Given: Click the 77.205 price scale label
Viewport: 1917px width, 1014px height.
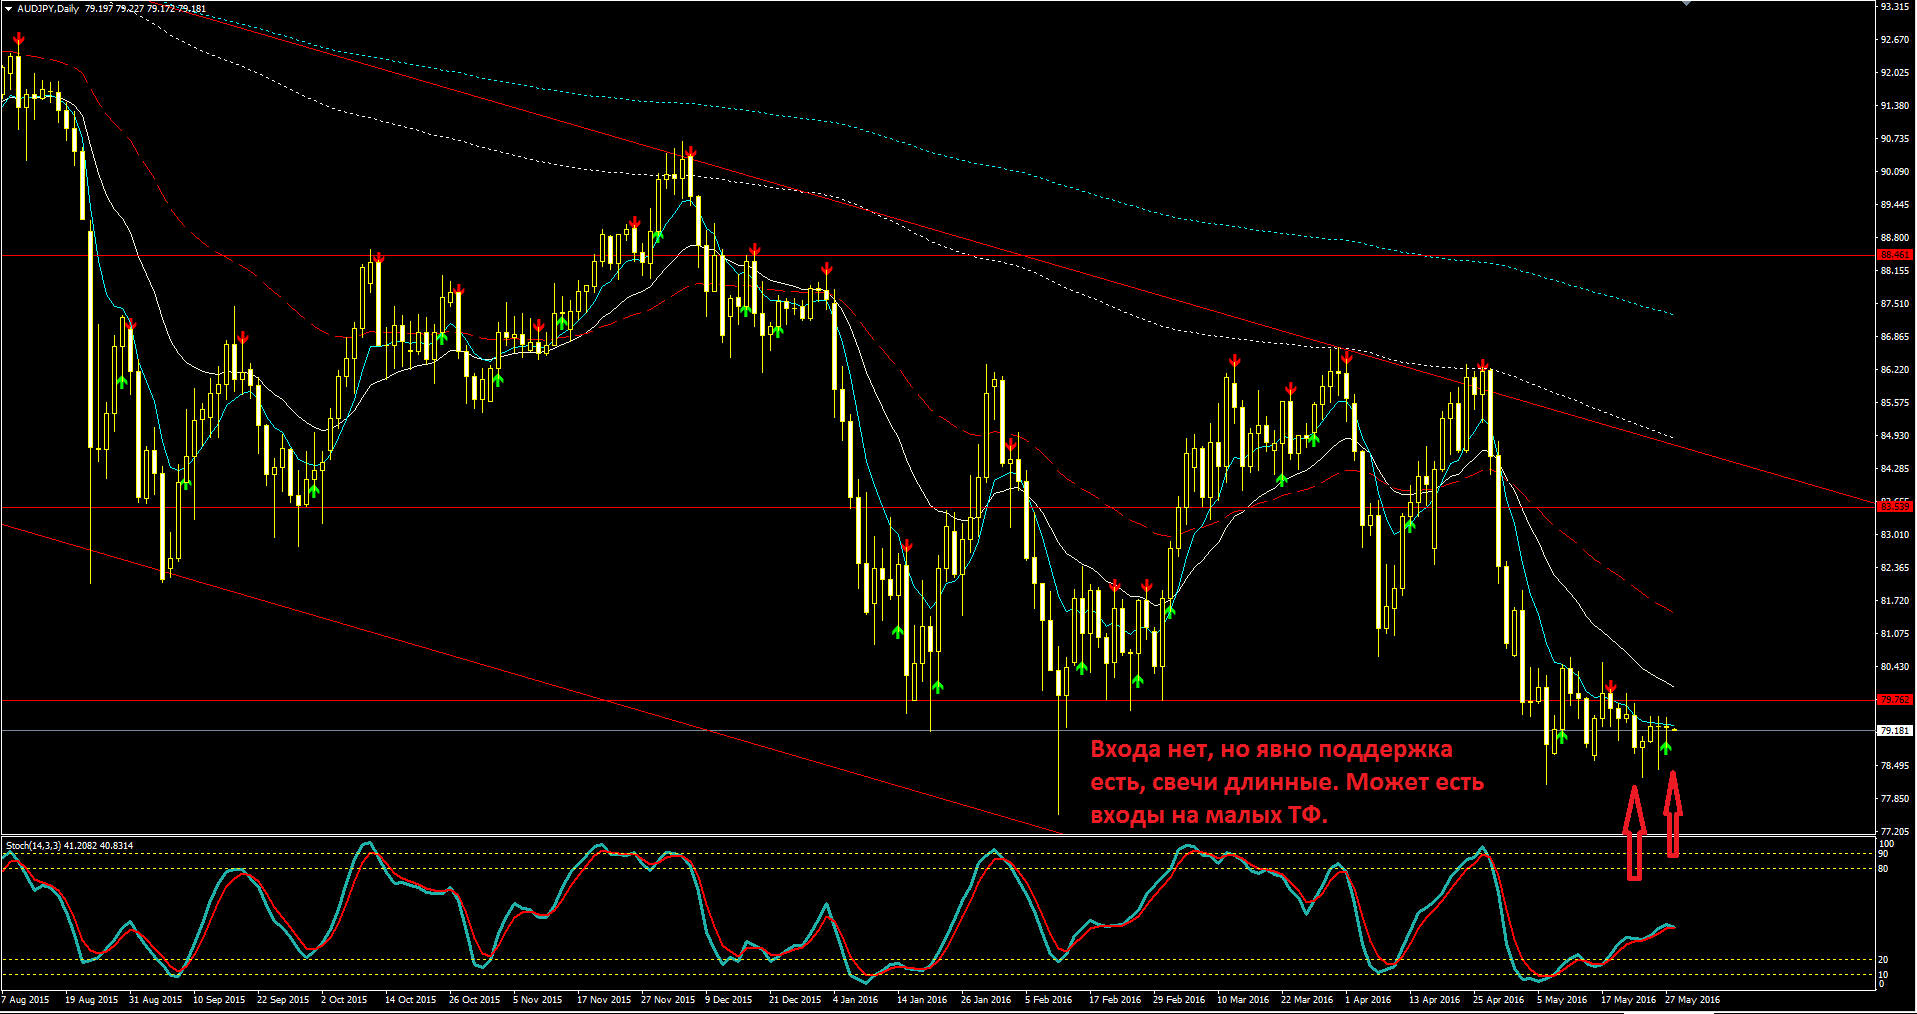Looking at the screenshot, I should click(x=1895, y=832).
